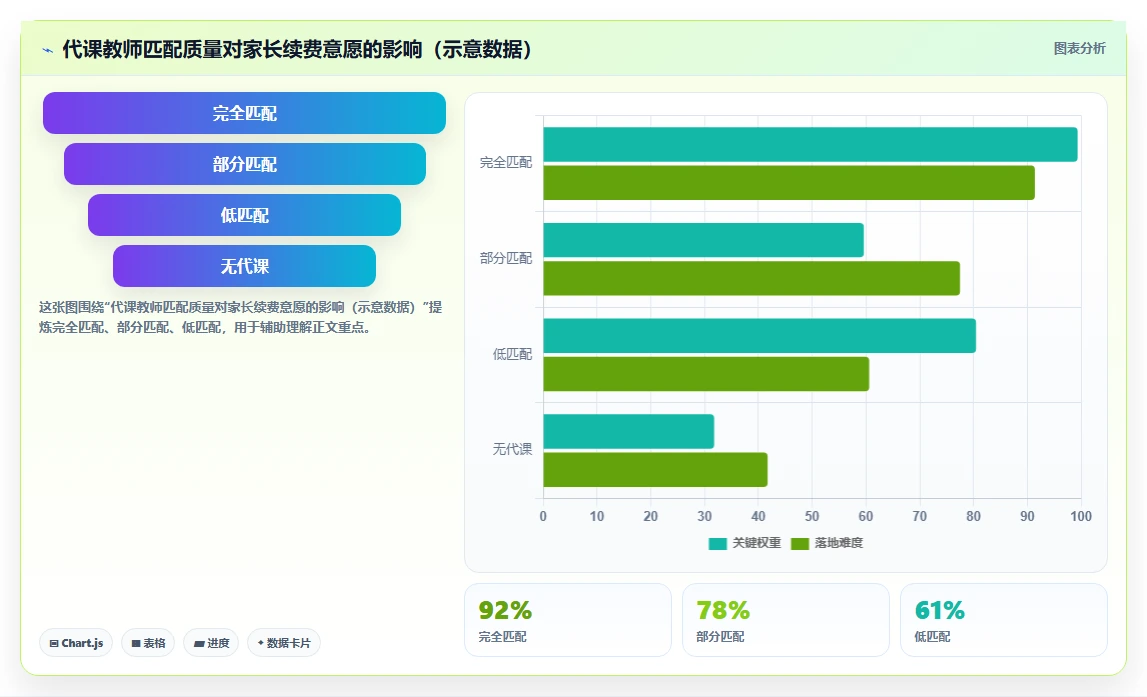This screenshot has width=1147, height=697.
Task: Click the description paragraph starting 这张图围绕
Action: point(240,317)
